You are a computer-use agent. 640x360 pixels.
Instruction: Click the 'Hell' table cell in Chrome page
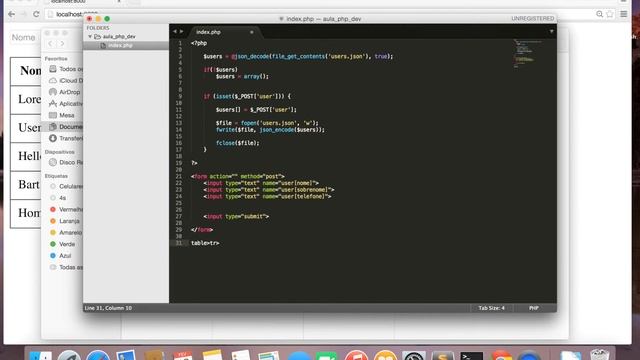click(x=26, y=156)
